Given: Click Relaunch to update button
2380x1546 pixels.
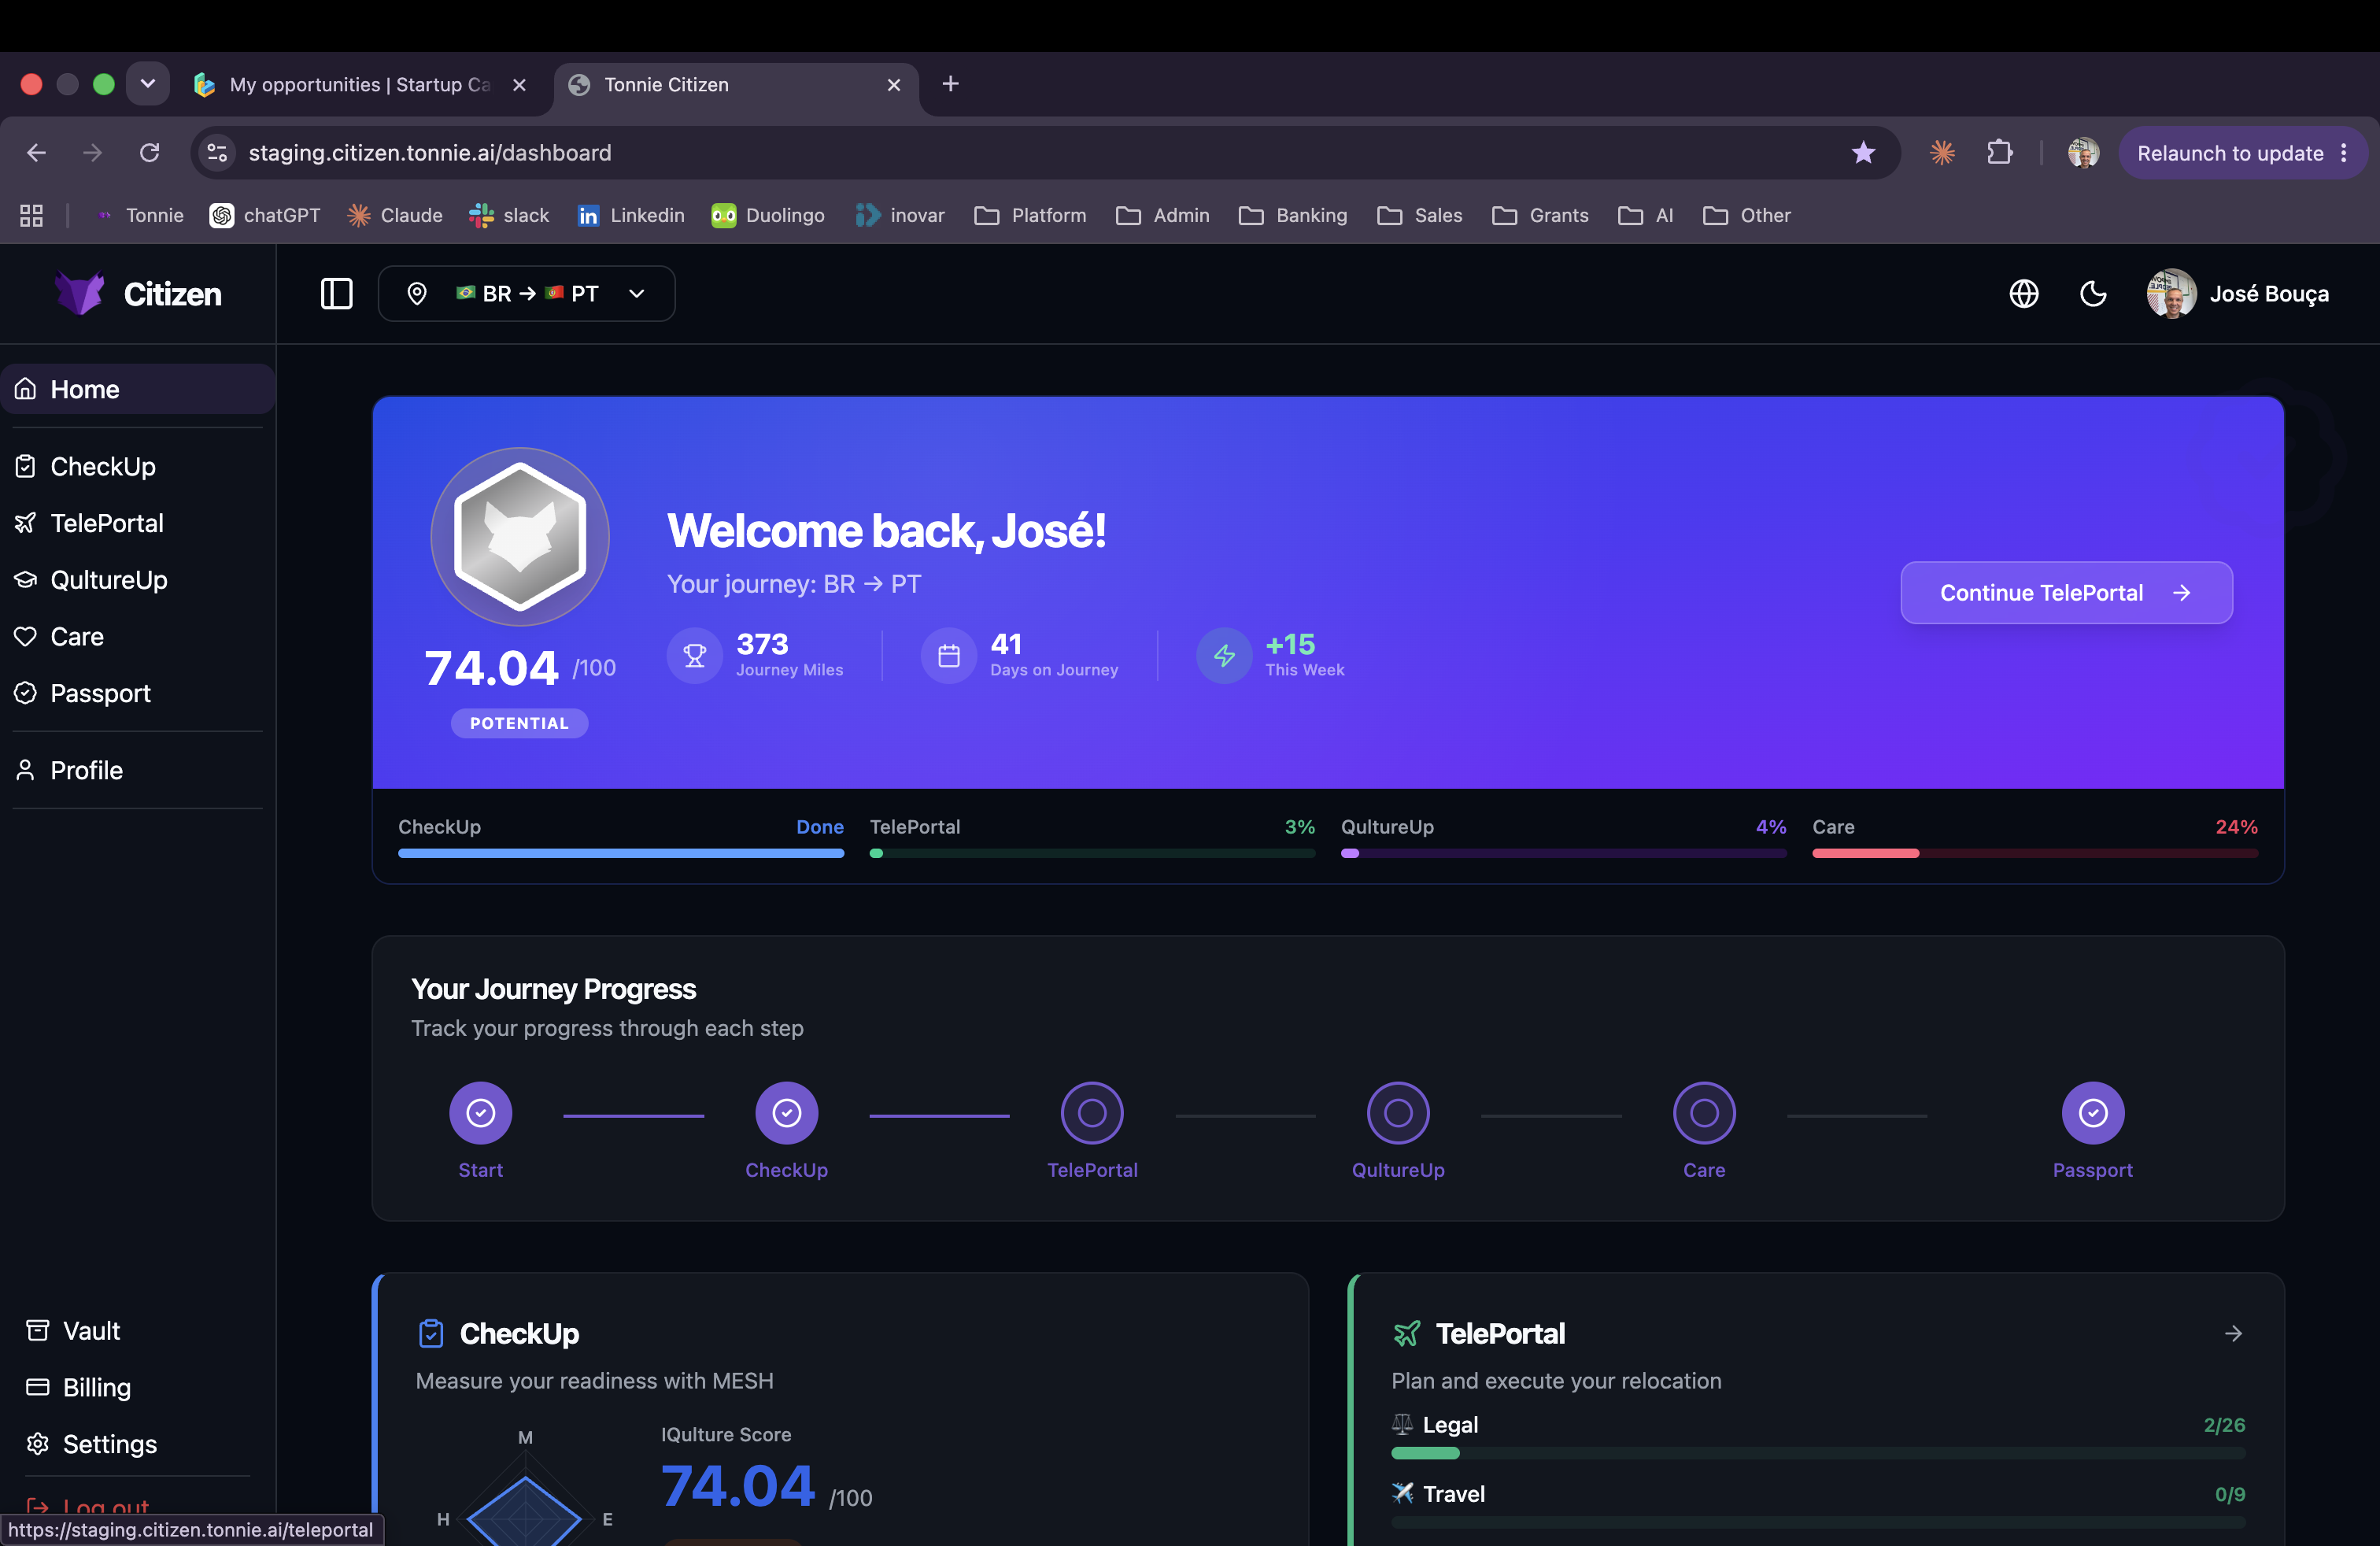Looking at the screenshot, I should pos(2242,153).
